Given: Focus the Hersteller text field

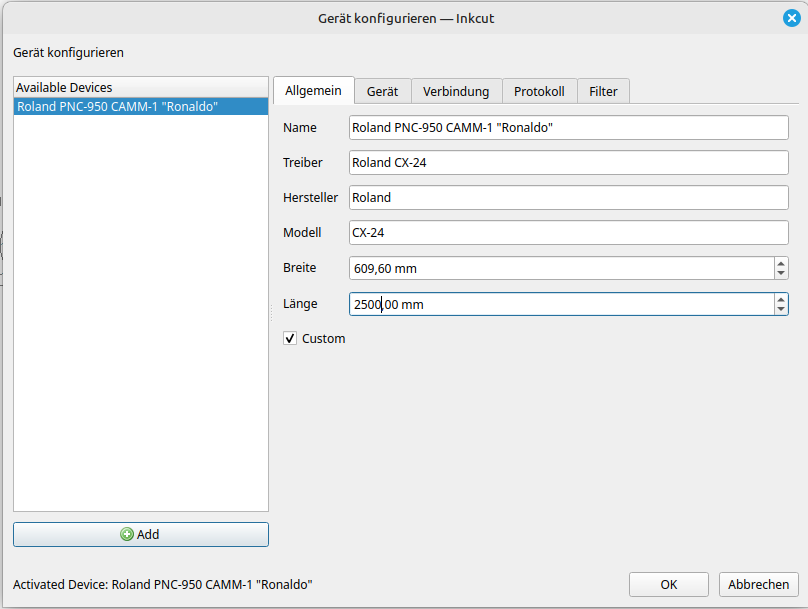Looking at the screenshot, I should 568,198.
